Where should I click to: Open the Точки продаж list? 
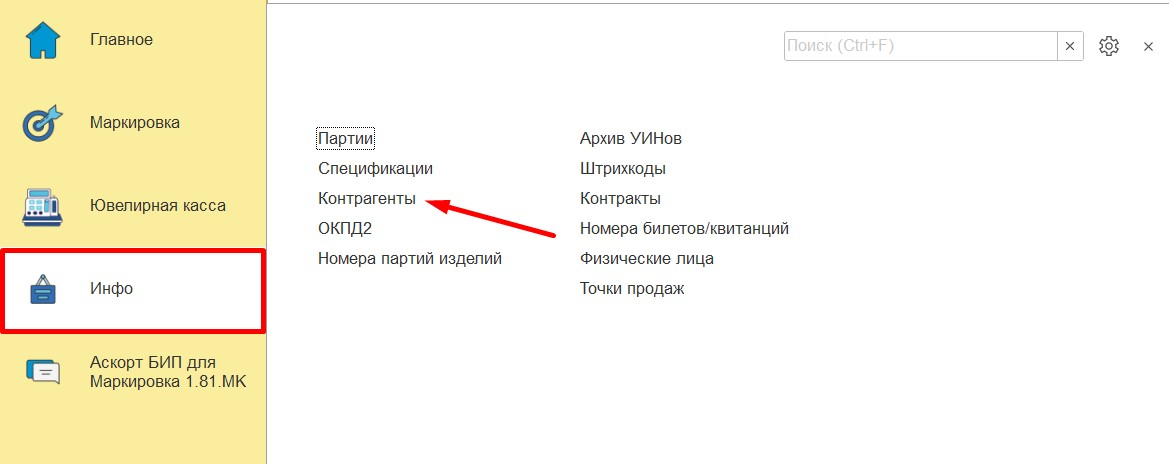632,288
